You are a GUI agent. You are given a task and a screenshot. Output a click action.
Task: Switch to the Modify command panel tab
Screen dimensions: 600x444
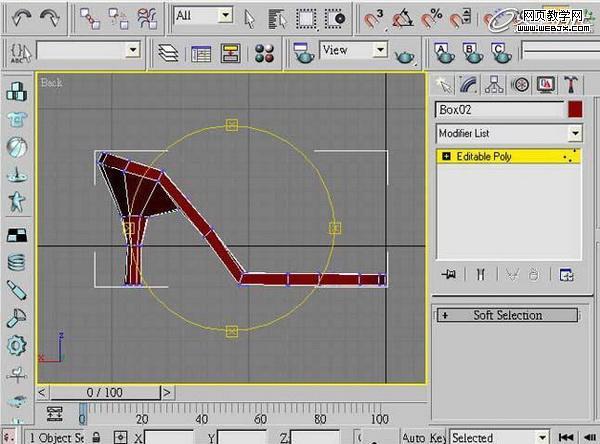469,85
